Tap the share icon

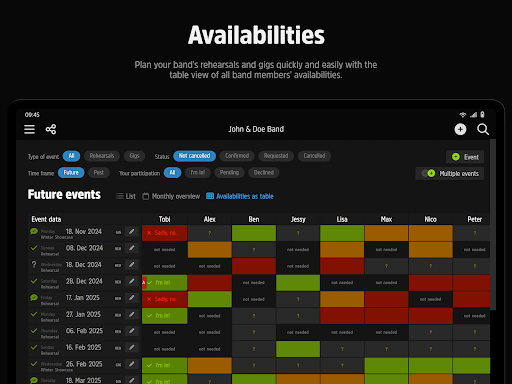click(51, 129)
